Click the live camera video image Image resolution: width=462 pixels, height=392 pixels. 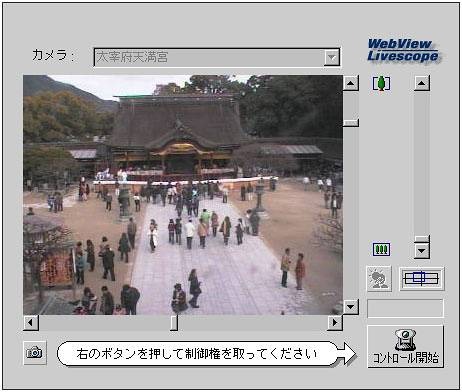click(x=183, y=195)
